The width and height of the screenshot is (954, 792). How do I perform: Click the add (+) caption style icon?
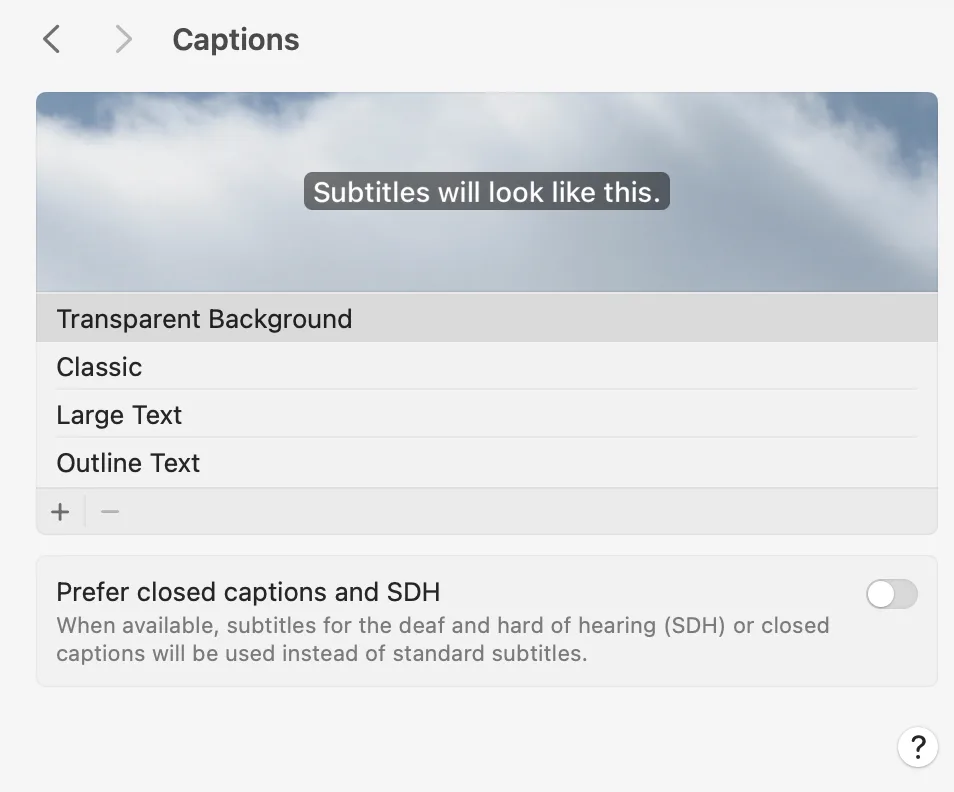[x=60, y=511]
